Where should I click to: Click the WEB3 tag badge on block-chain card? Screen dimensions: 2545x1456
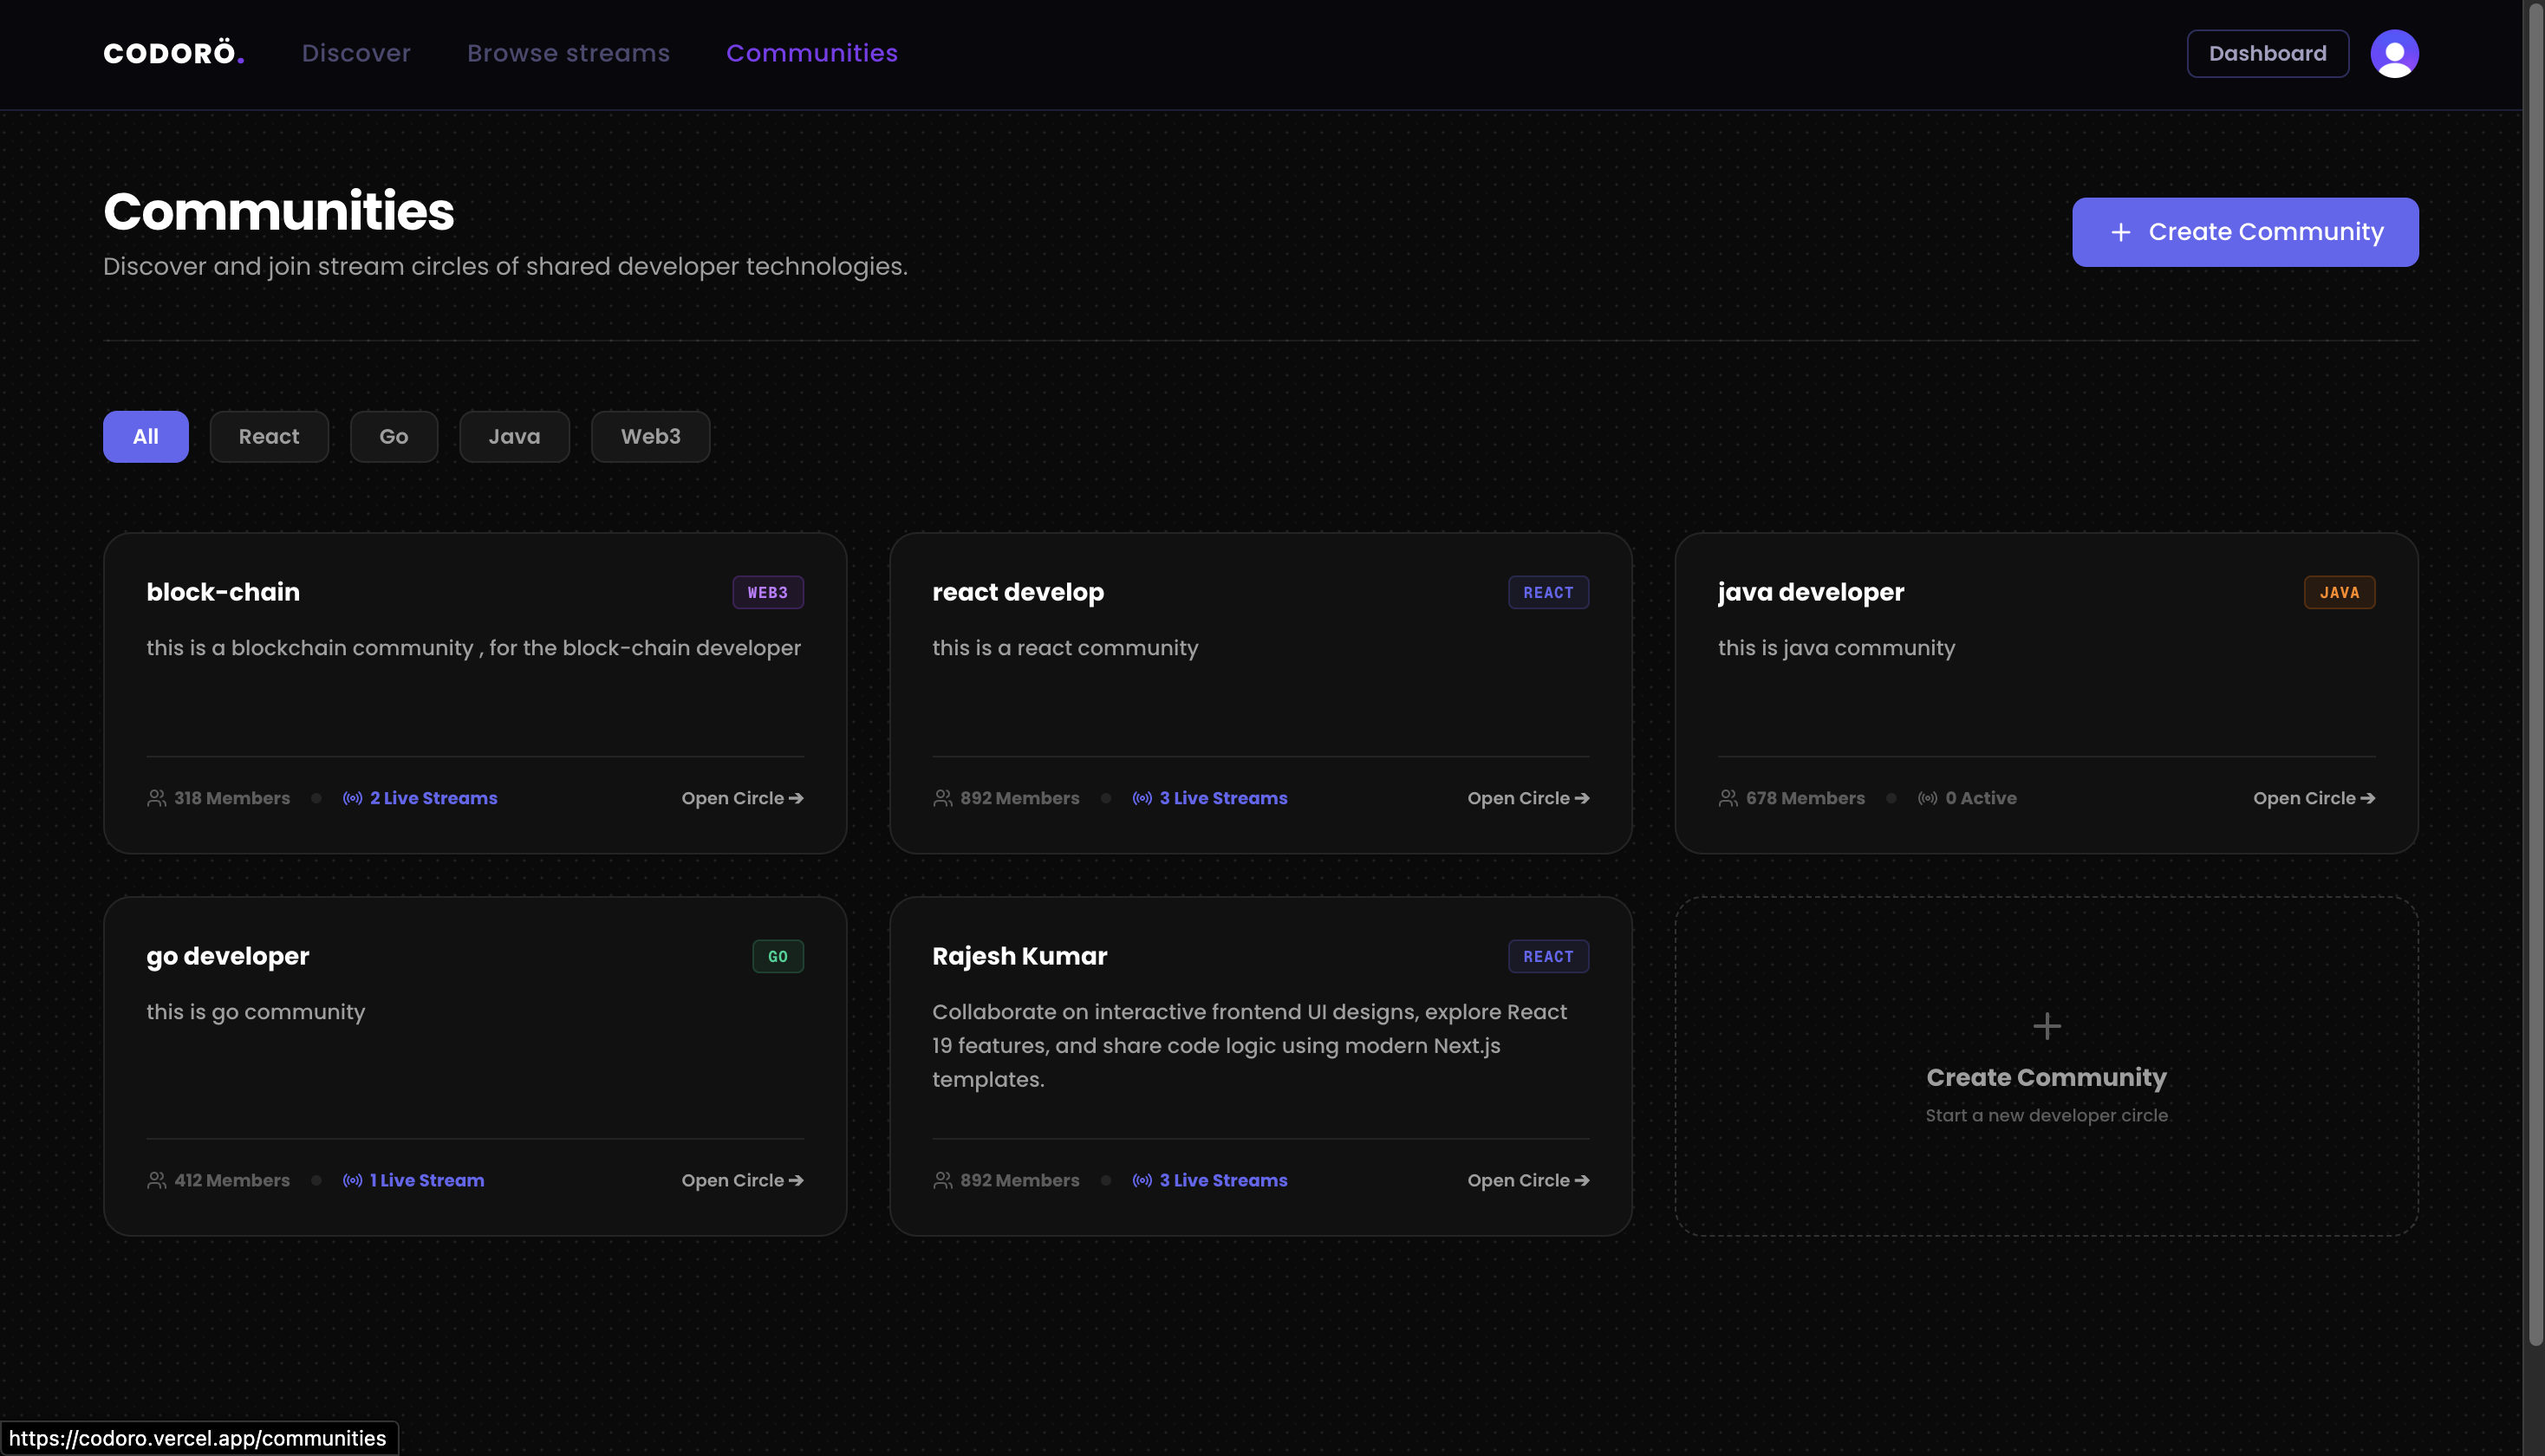click(x=768, y=592)
